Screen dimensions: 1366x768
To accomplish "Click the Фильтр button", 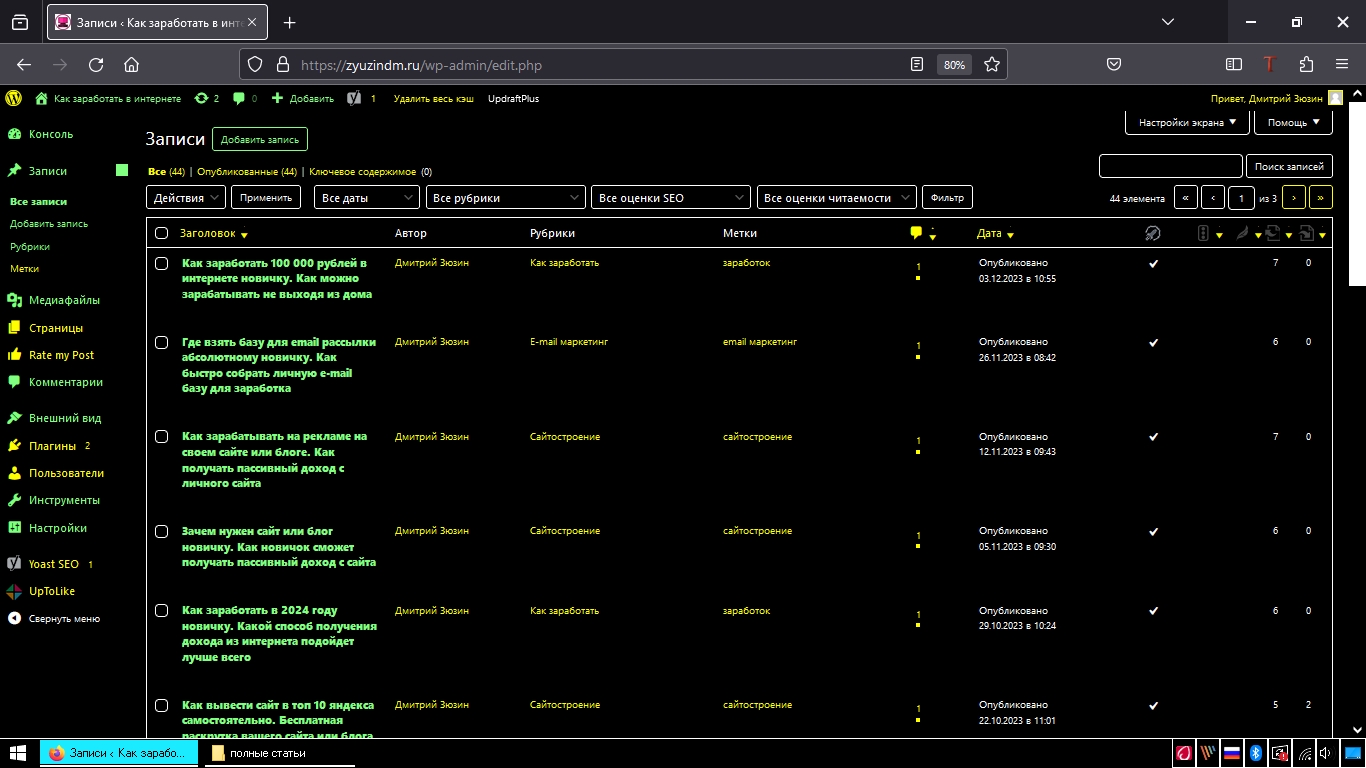I will (947, 198).
